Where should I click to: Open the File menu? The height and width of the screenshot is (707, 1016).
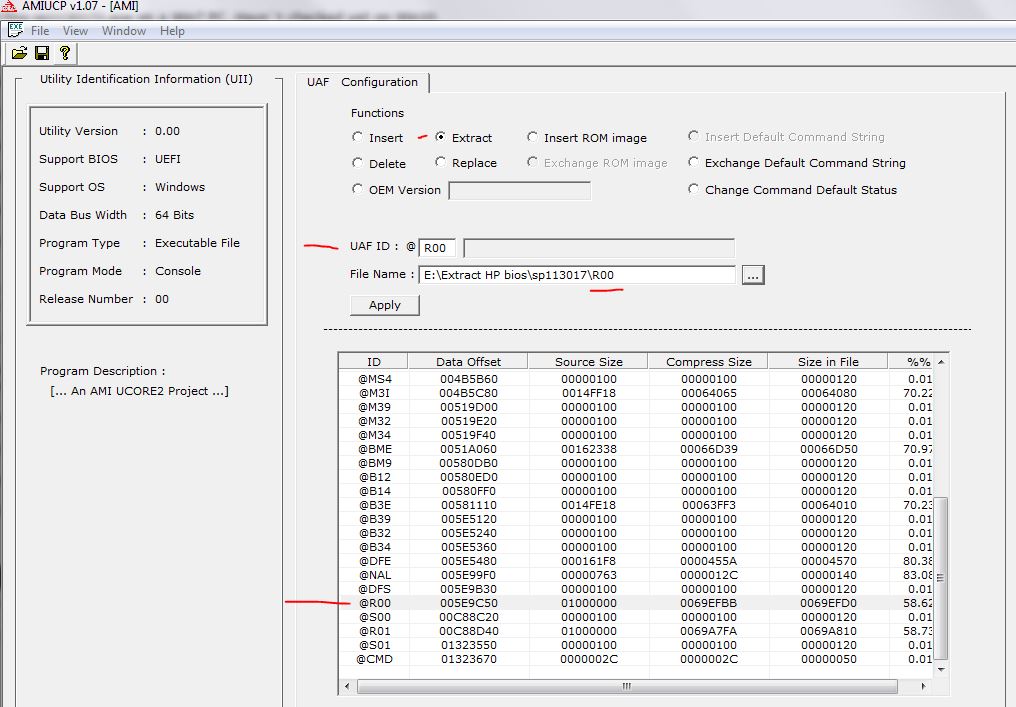(x=40, y=30)
